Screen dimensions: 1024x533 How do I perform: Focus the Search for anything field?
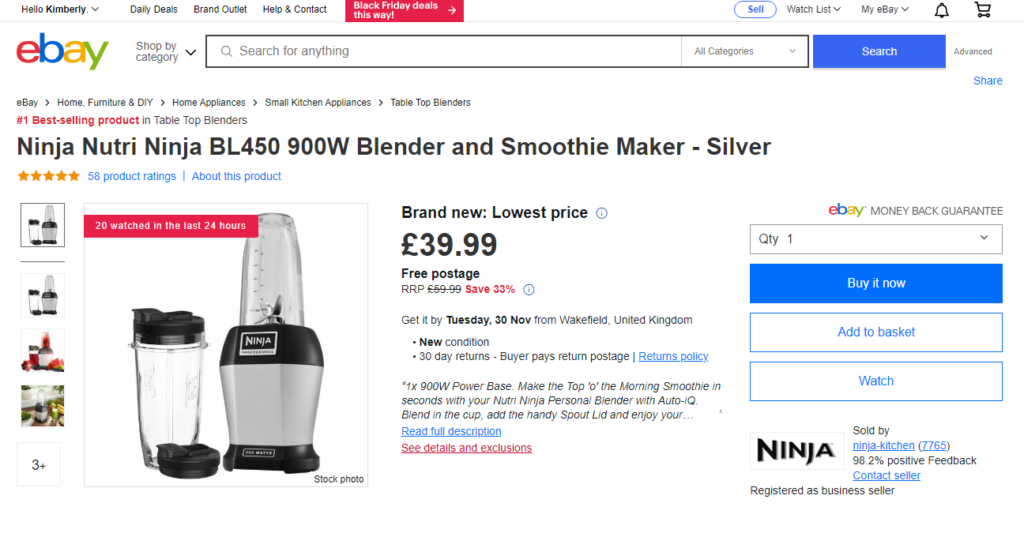click(x=450, y=51)
